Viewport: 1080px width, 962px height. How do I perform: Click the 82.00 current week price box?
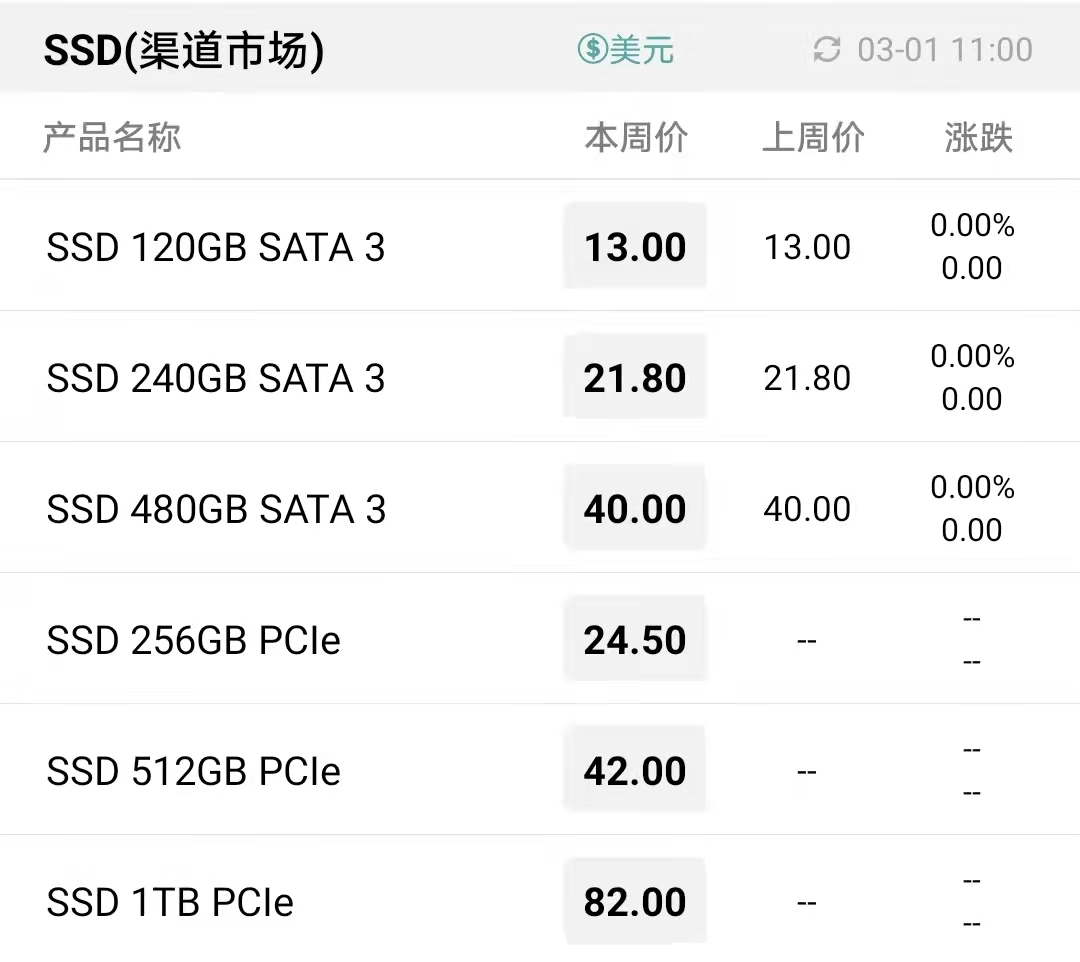pos(635,901)
